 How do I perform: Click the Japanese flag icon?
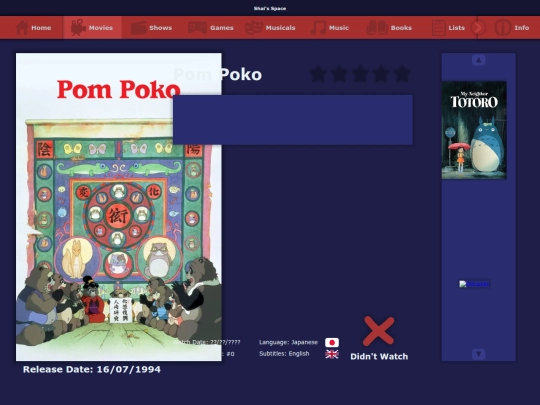tap(332, 342)
